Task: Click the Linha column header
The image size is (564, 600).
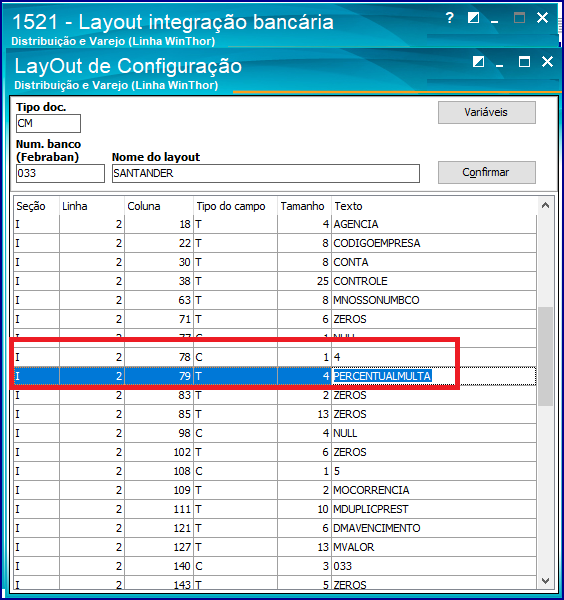Action: coord(92,206)
